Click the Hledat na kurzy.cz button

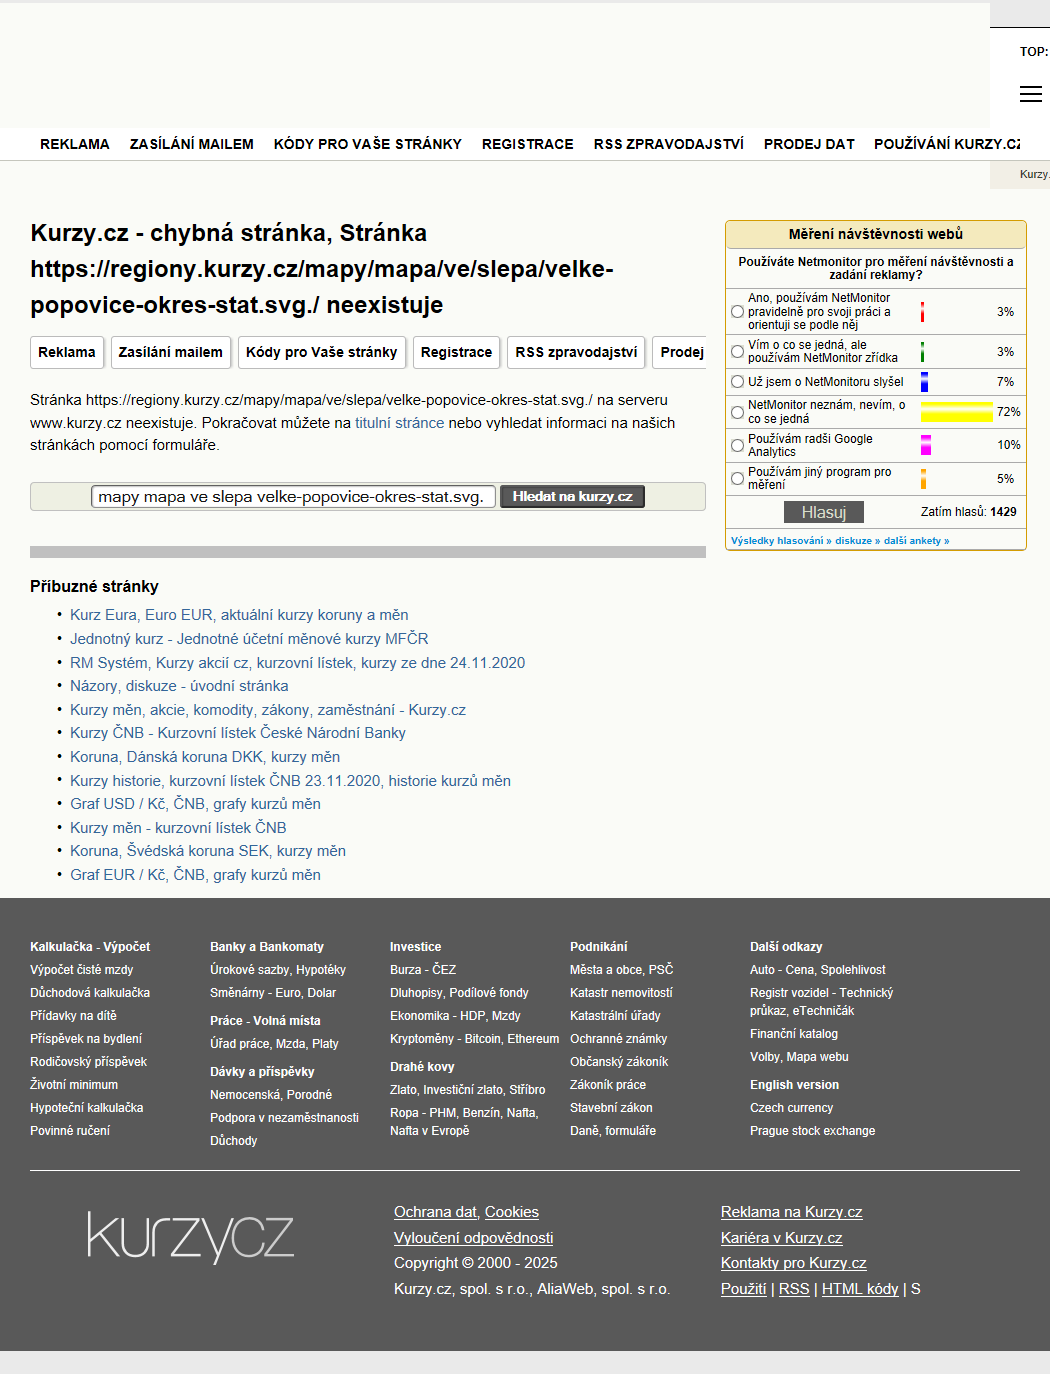click(x=573, y=496)
